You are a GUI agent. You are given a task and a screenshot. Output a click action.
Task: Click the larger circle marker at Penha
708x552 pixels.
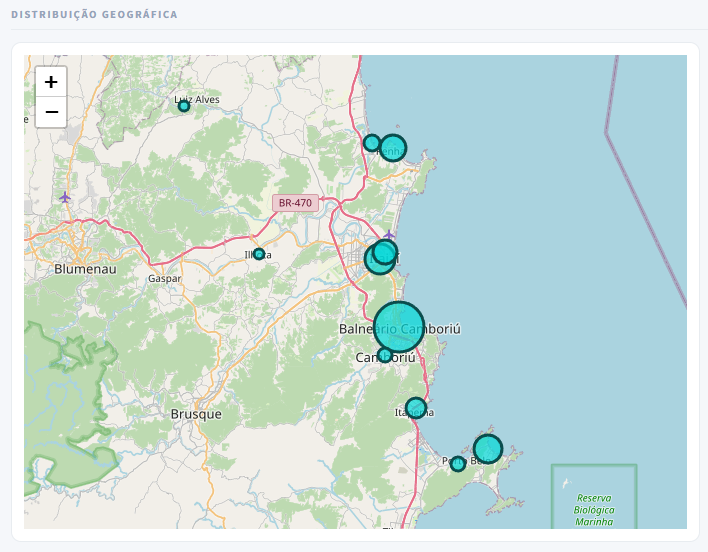click(393, 148)
